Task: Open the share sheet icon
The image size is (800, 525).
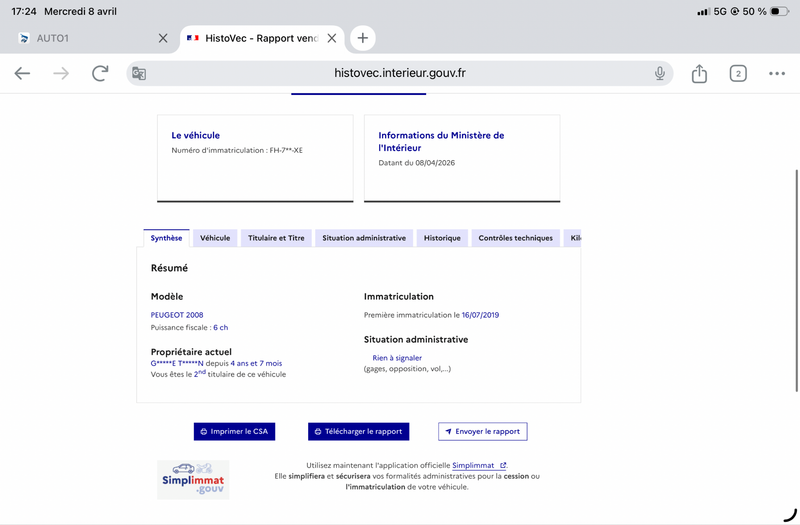Action: (699, 73)
